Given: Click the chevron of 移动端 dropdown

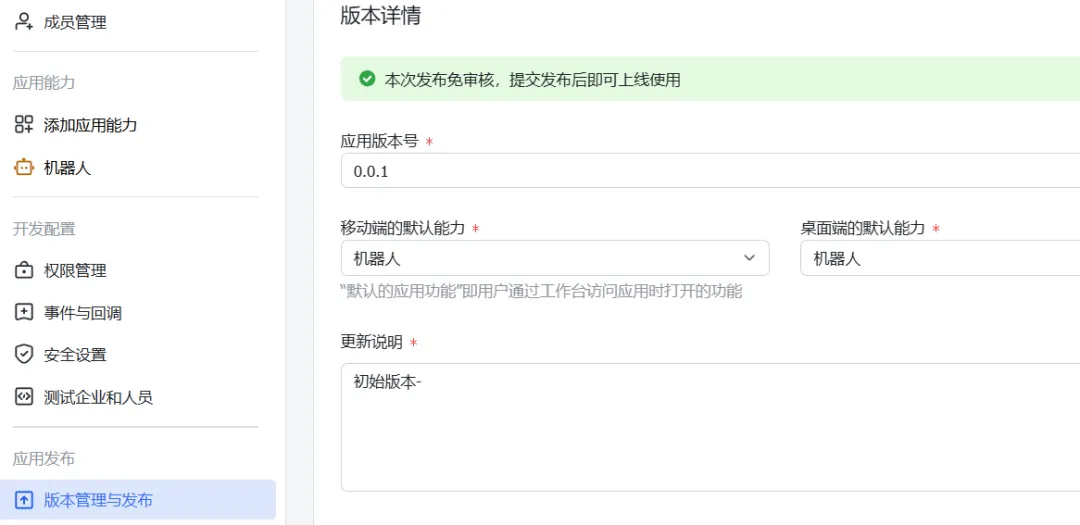Looking at the screenshot, I should (x=749, y=258).
